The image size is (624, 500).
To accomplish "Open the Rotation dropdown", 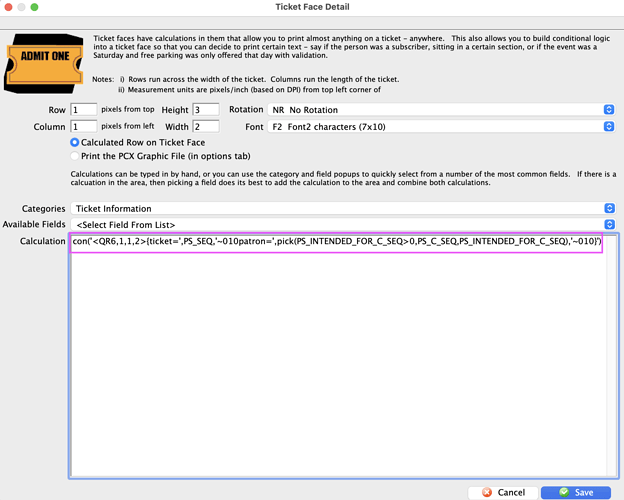I will click(441, 109).
